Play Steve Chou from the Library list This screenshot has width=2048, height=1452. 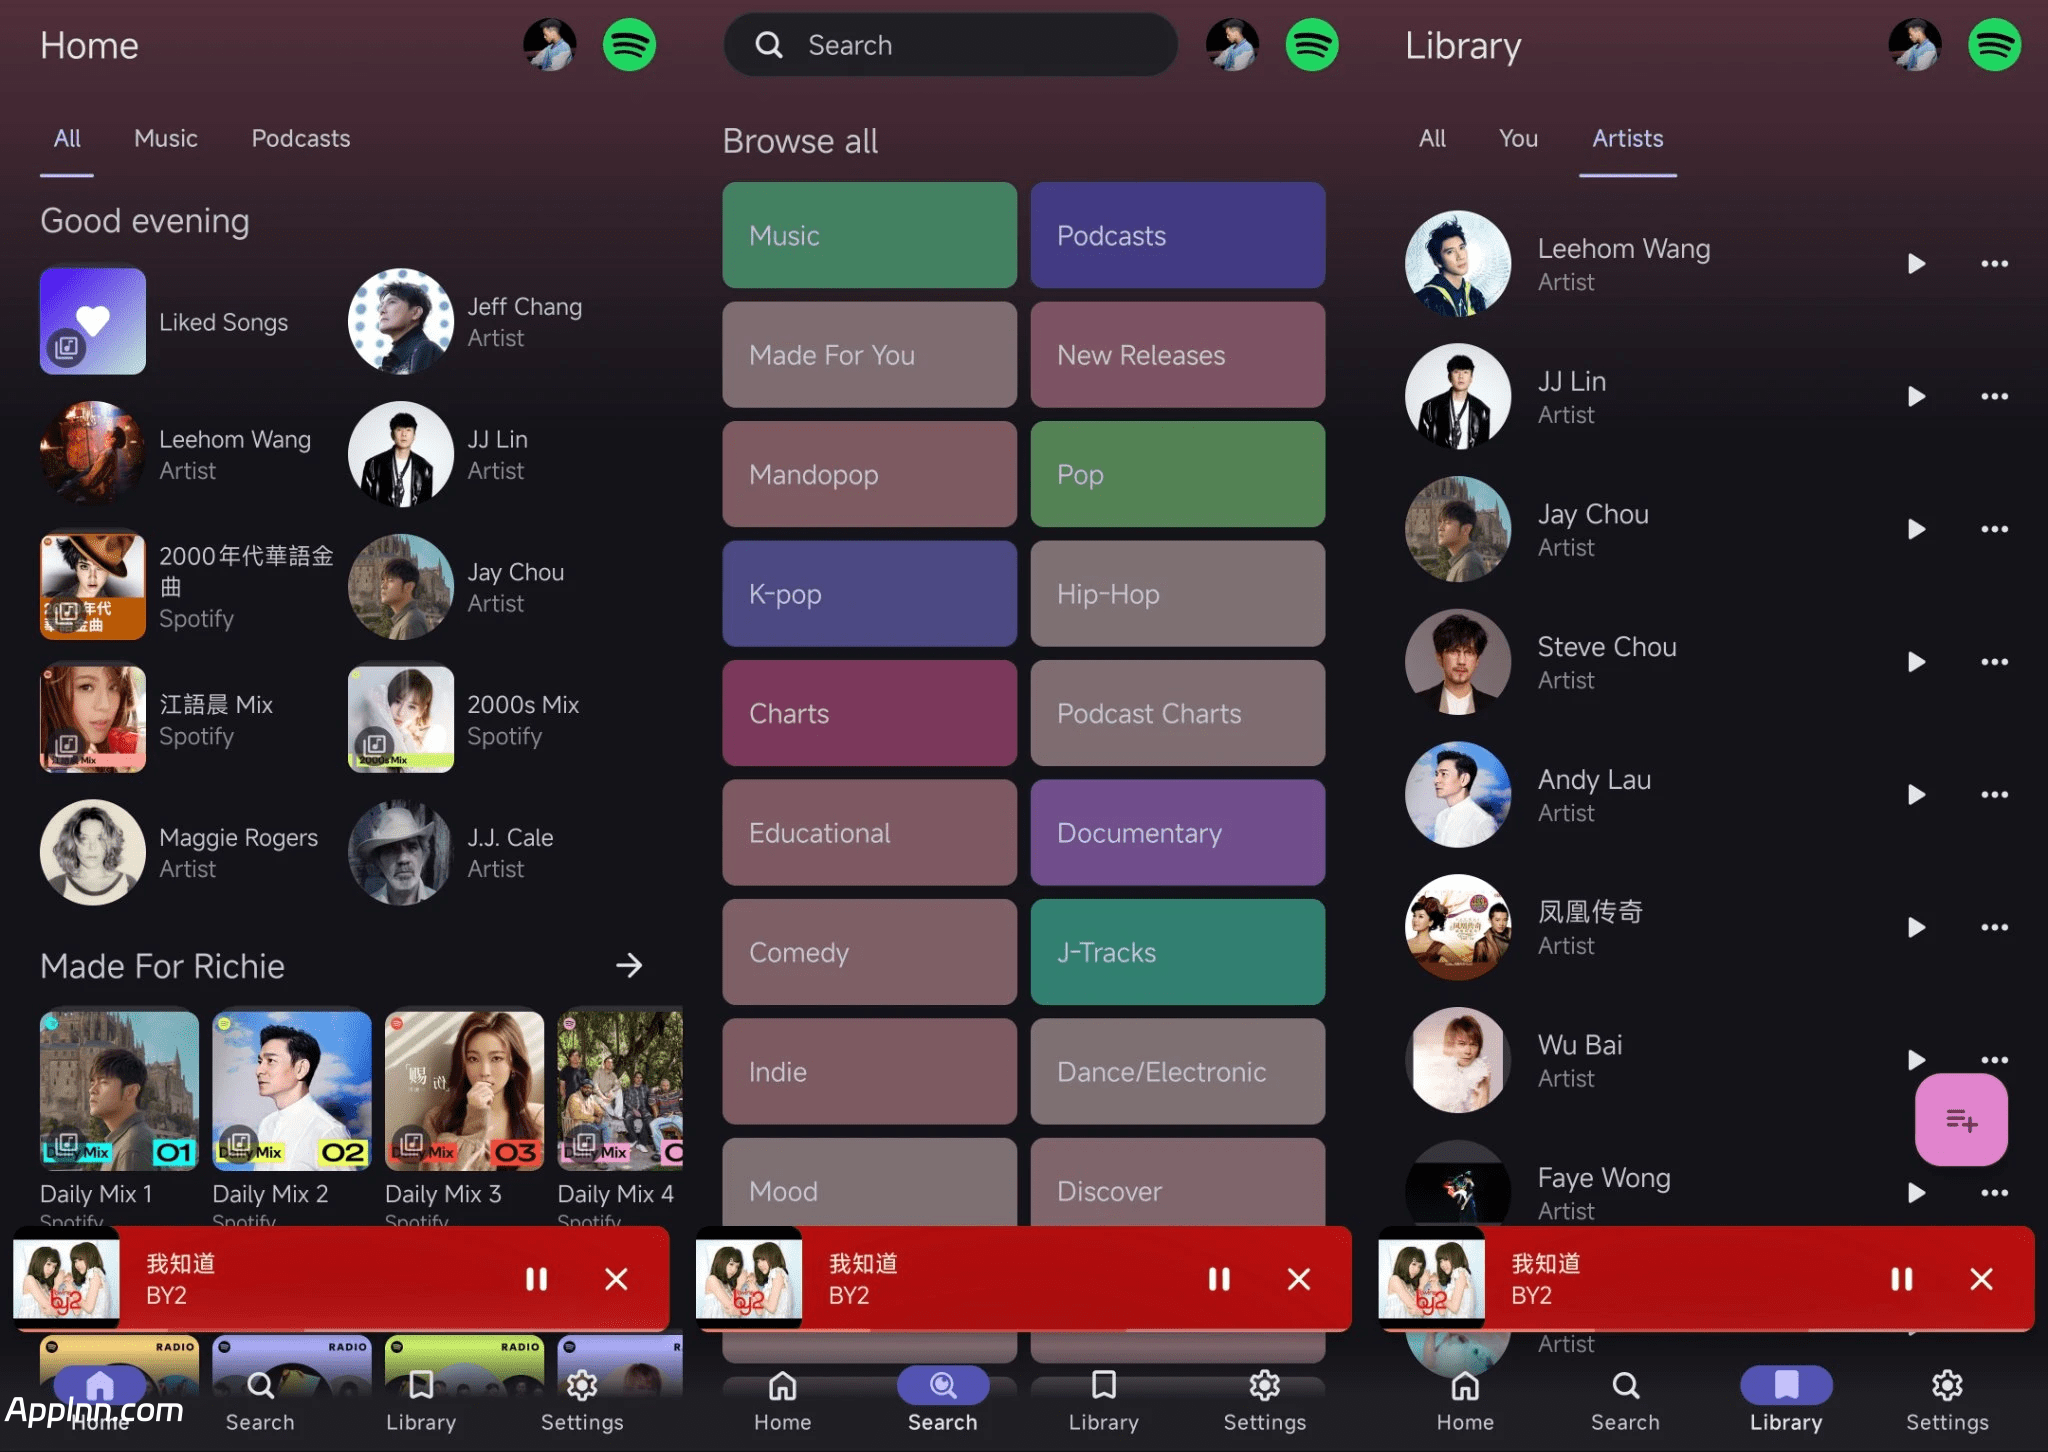pyautogui.click(x=1916, y=662)
